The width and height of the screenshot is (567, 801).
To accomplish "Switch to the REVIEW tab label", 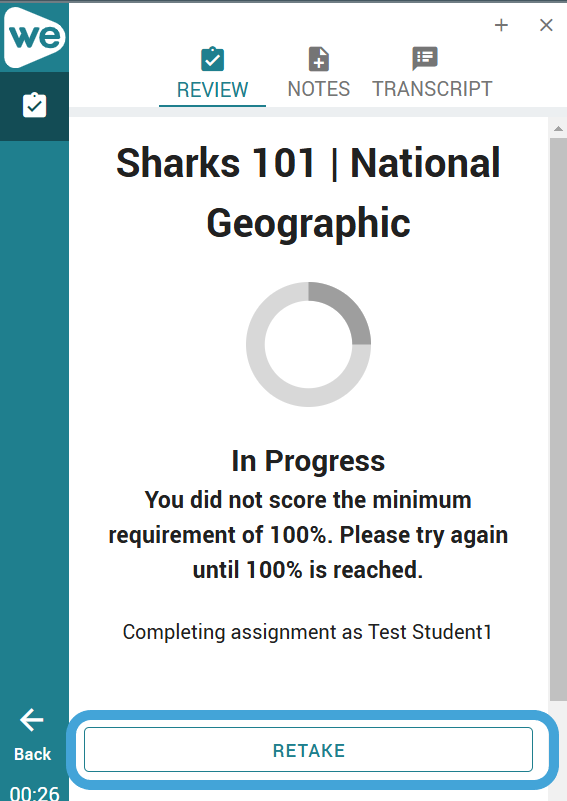I will (212, 90).
